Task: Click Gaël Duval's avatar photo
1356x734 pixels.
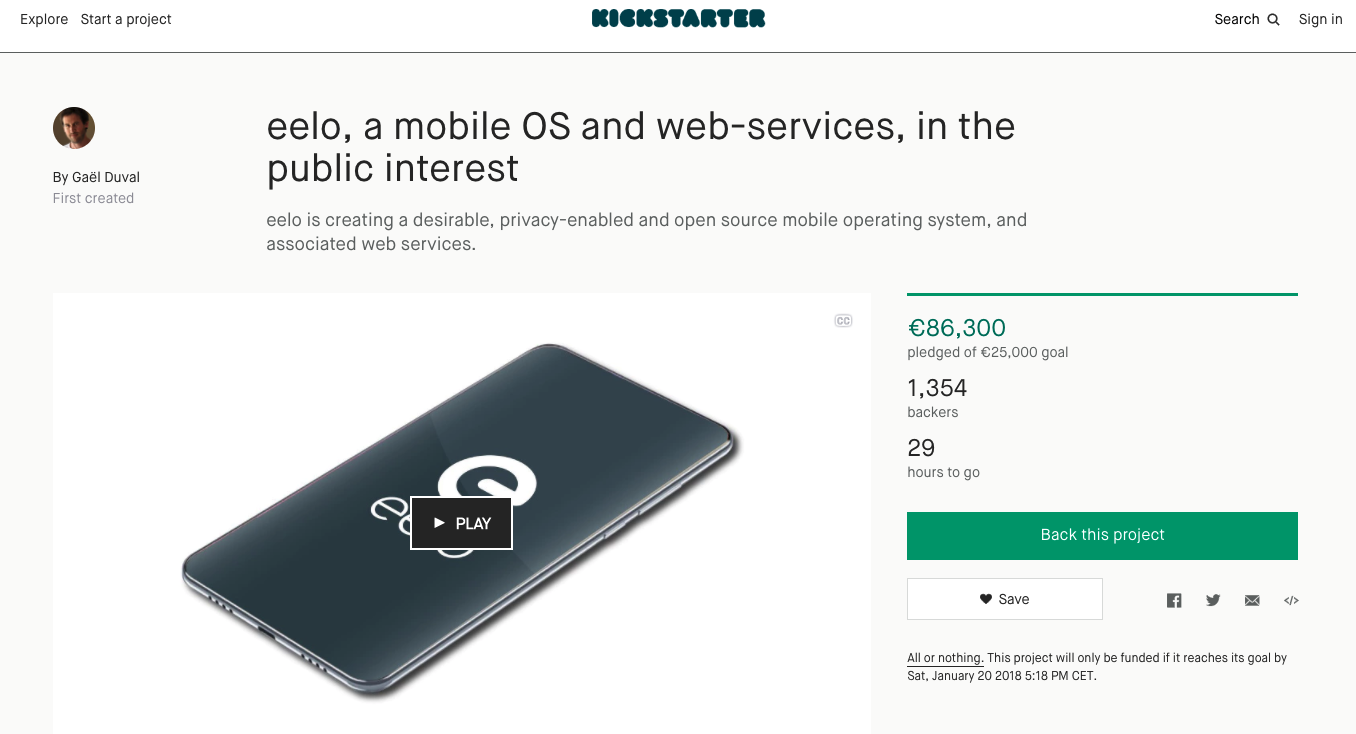Action: click(x=74, y=128)
